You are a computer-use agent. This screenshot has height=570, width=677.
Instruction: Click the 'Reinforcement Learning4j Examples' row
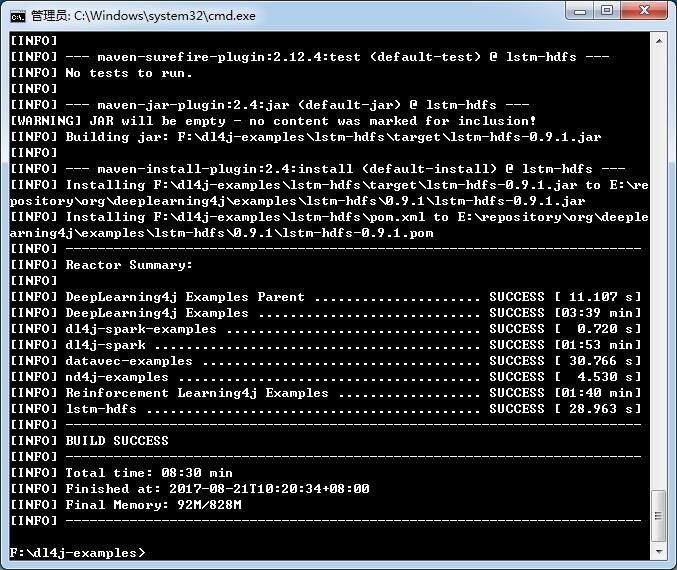coord(326,393)
